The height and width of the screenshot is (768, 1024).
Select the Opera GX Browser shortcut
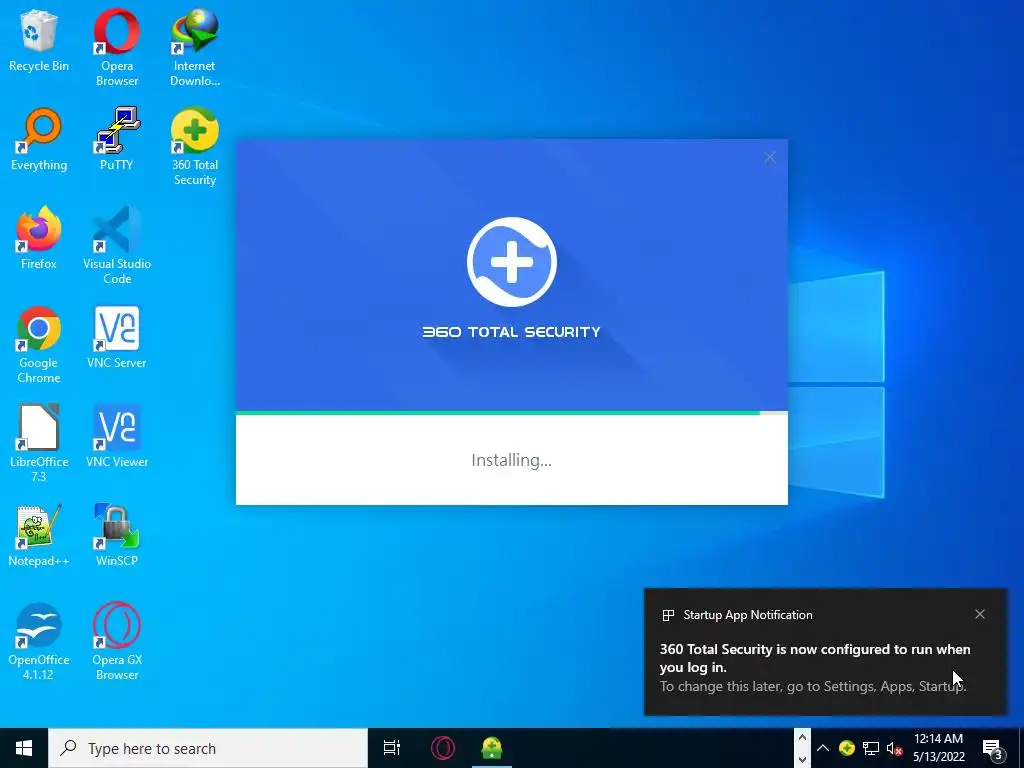pyautogui.click(x=117, y=641)
